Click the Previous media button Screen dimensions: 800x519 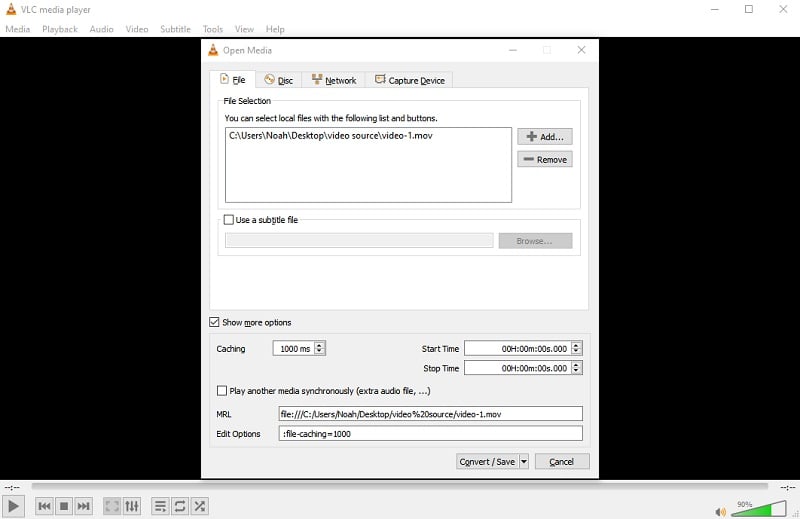(44, 506)
